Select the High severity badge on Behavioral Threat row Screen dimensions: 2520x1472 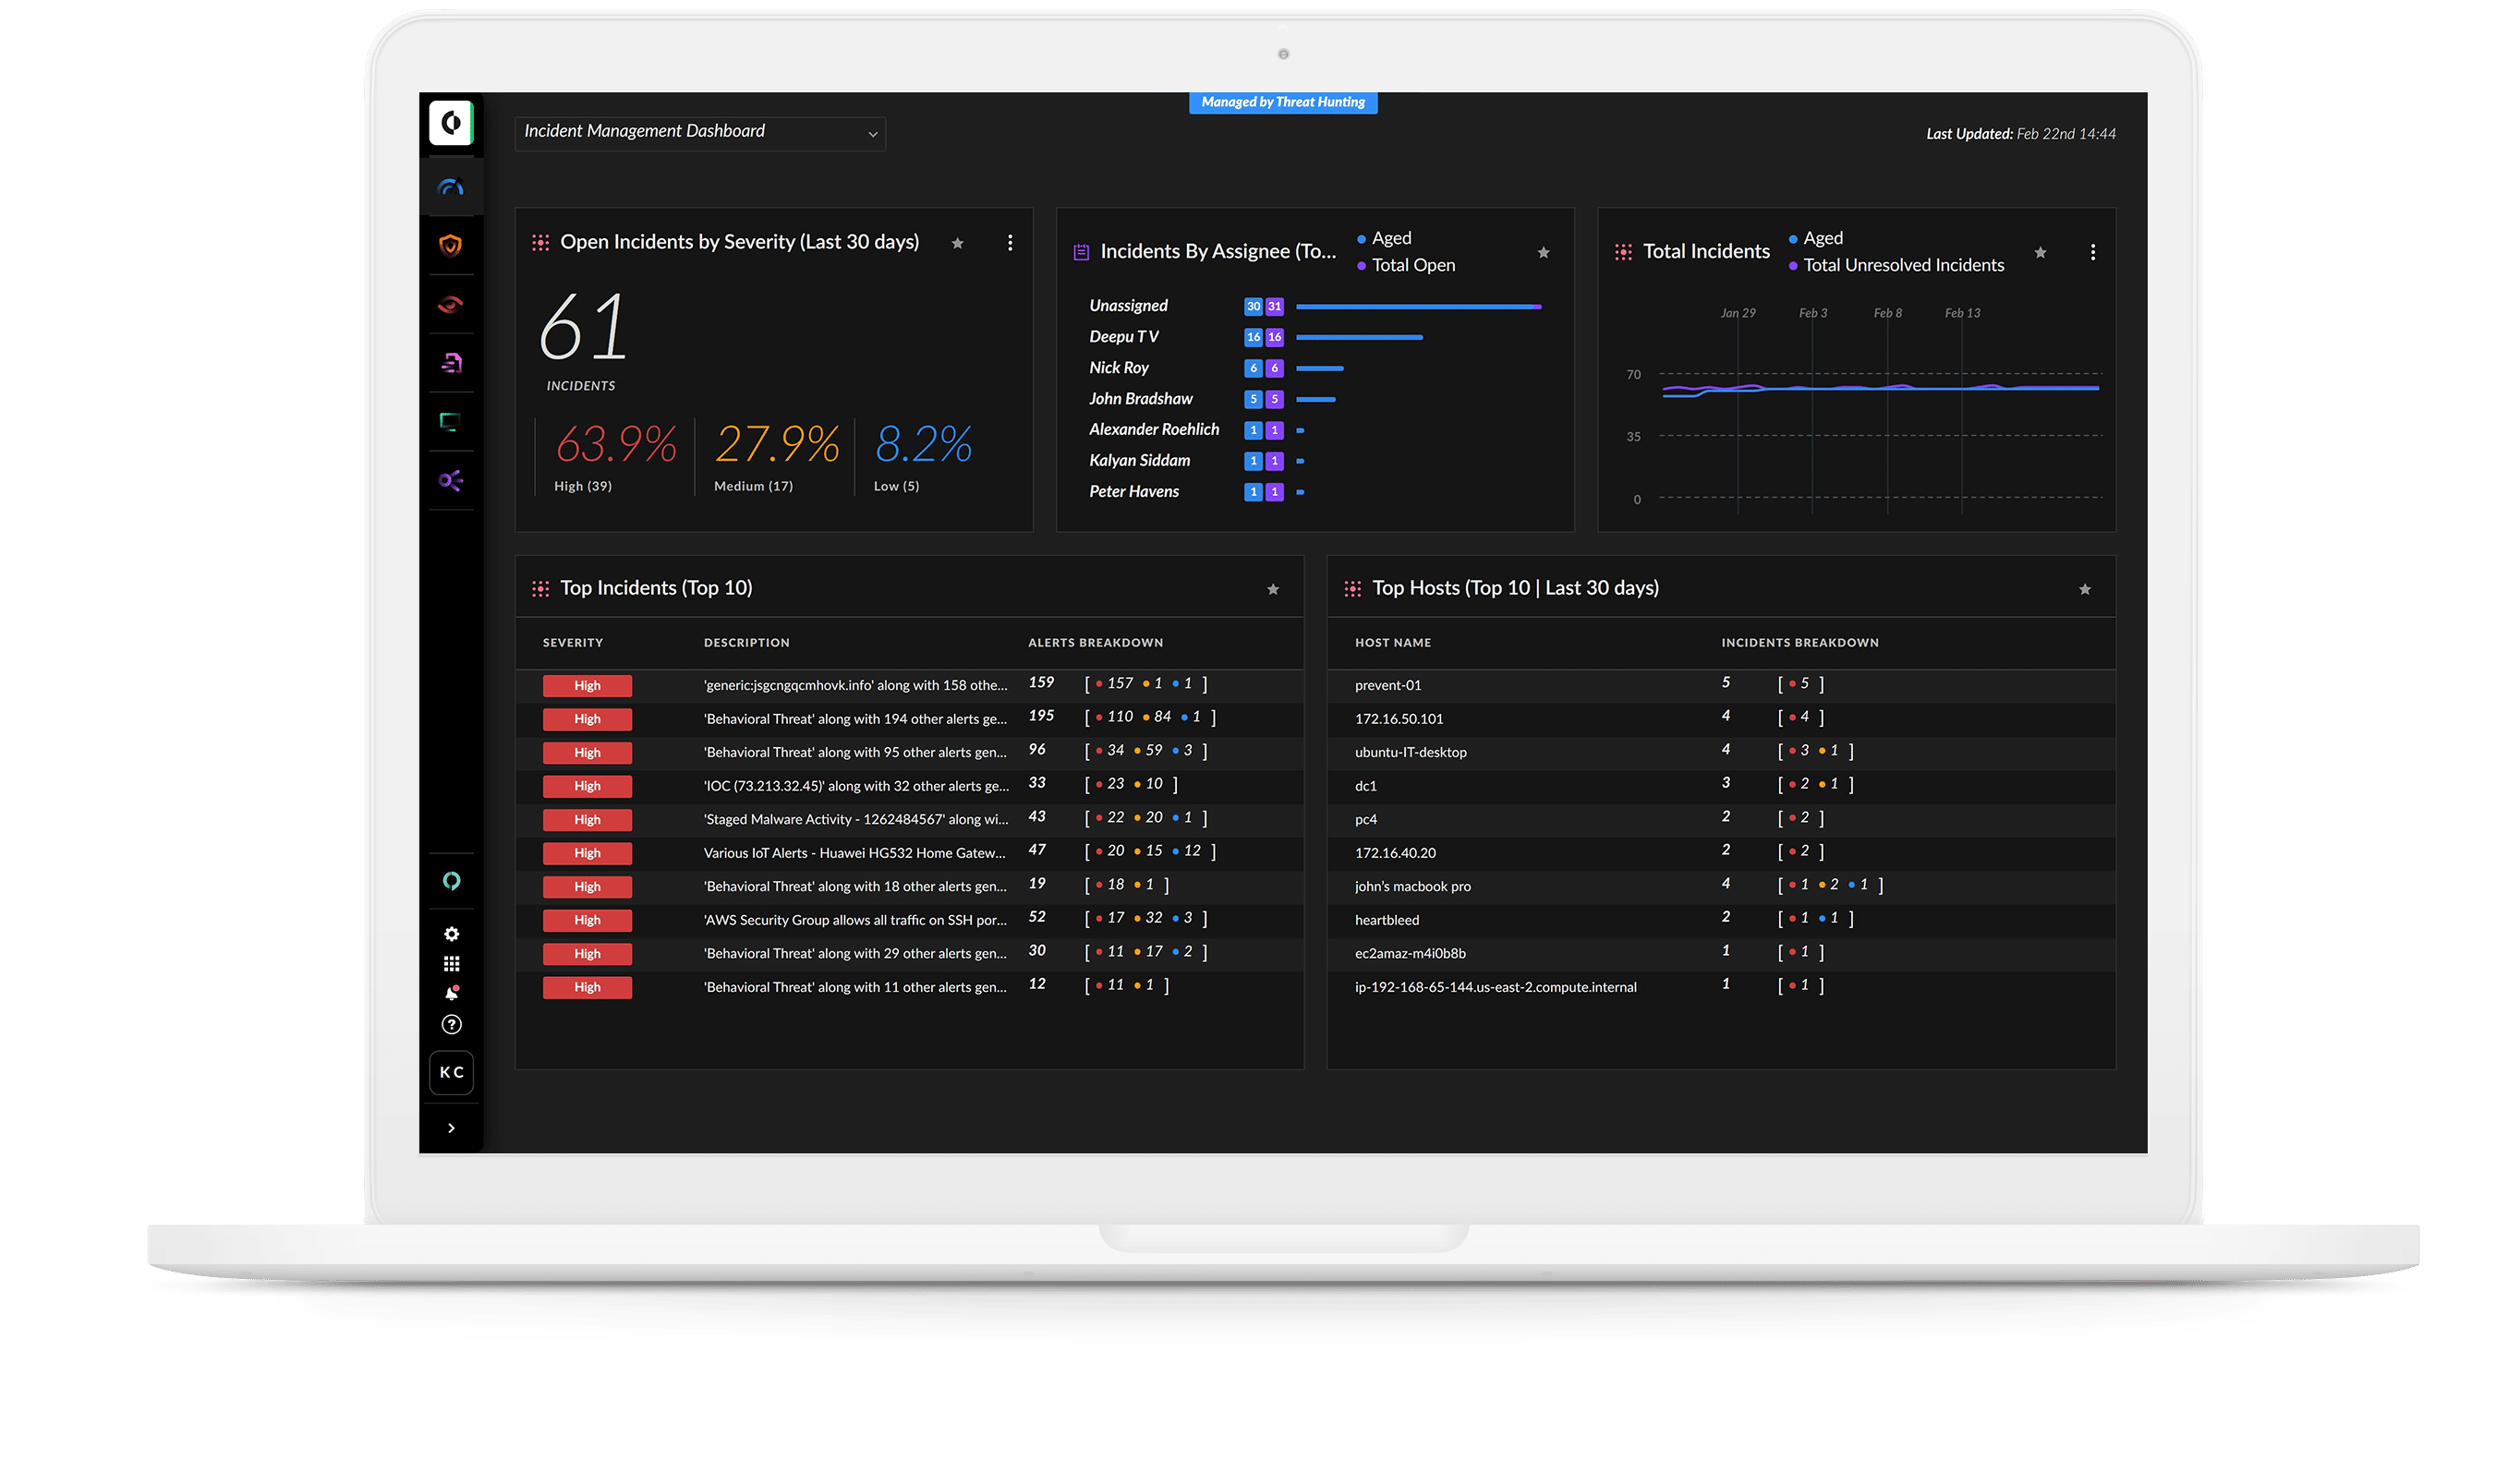(x=587, y=718)
